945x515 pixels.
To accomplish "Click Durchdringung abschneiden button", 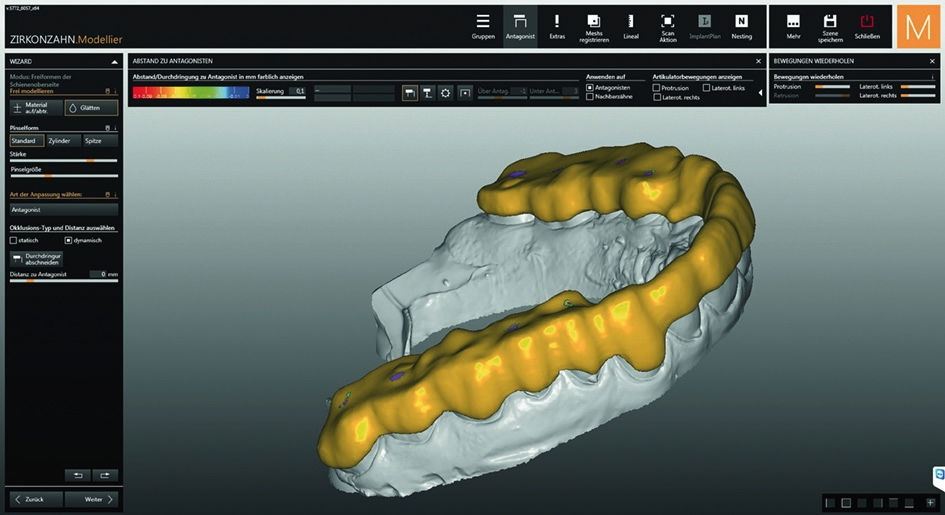I will tap(36, 259).
